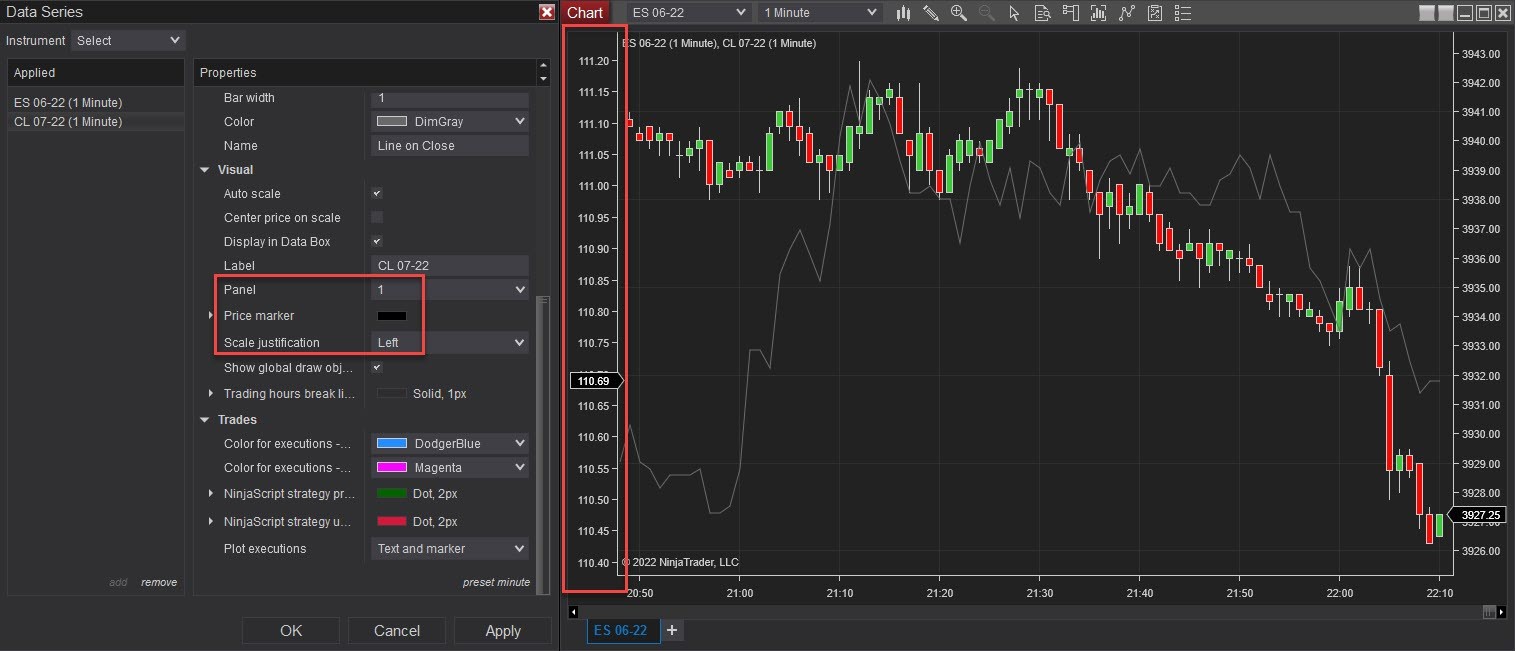Collapse the Visual section
Screen dimensions: 1515x651
[204, 170]
